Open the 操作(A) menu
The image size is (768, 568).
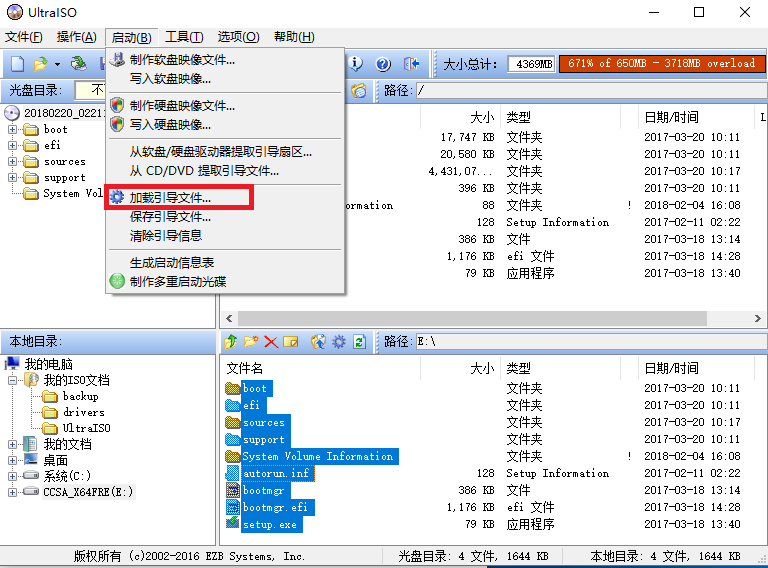click(x=76, y=37)
